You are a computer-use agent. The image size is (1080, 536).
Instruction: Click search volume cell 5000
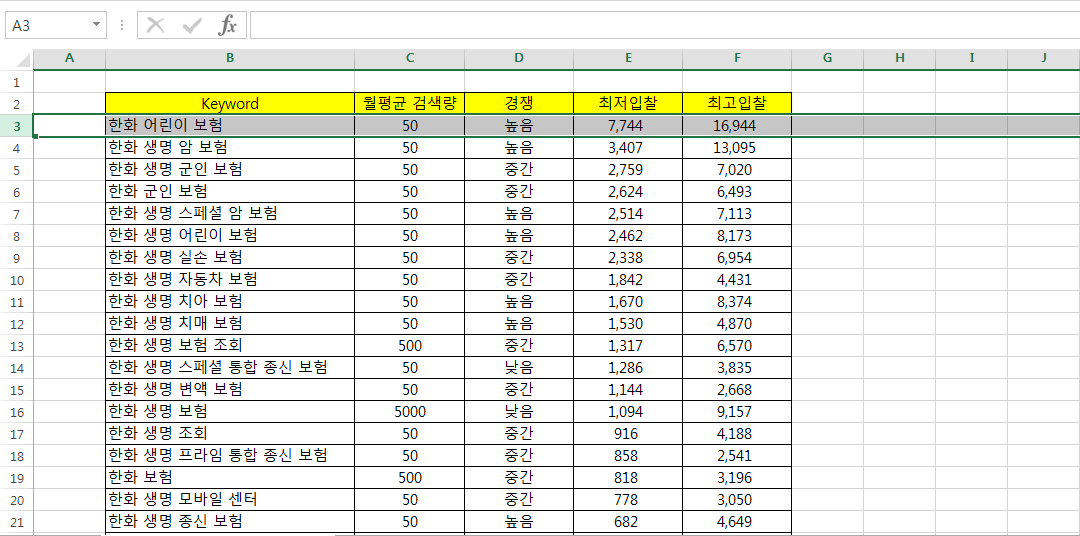click(x=410, y=411)
